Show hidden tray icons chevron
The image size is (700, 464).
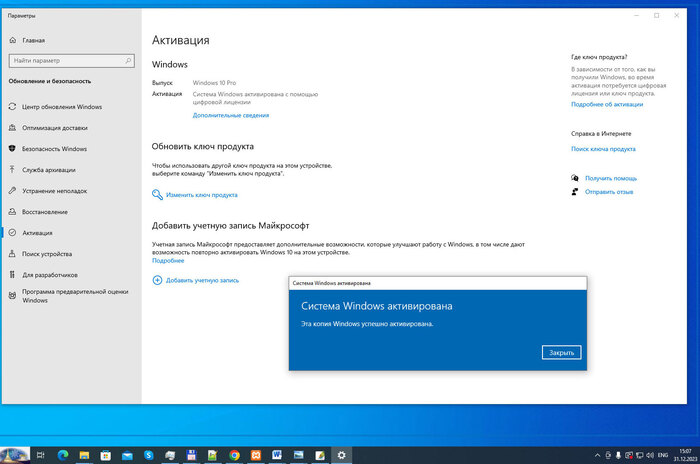tap(597, 456)
